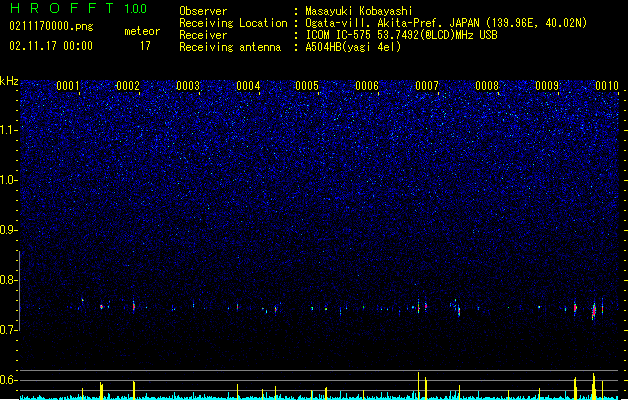Click antenna text A504HB(yagi 4el)
Image resolution: width=629 pixels, height=400 pixels.
tap(353, 47)
